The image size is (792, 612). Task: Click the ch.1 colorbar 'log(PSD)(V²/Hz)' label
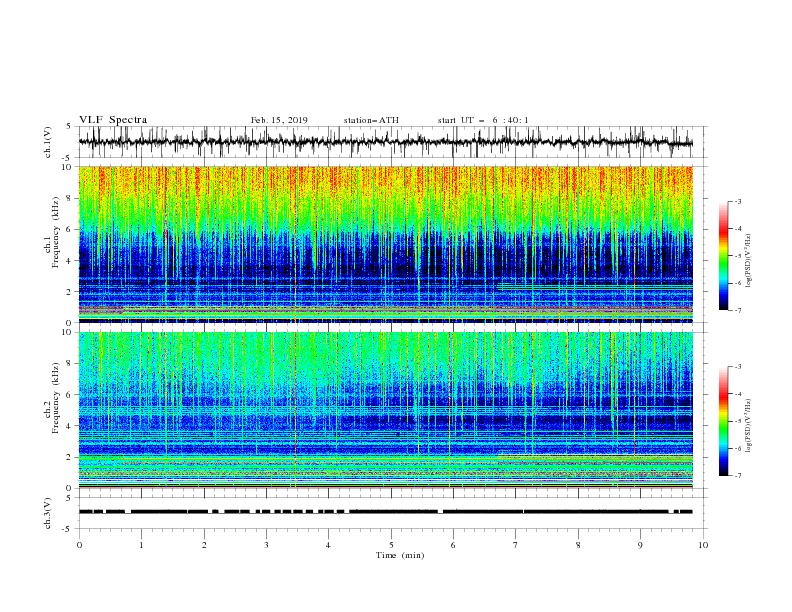[749, 261]
